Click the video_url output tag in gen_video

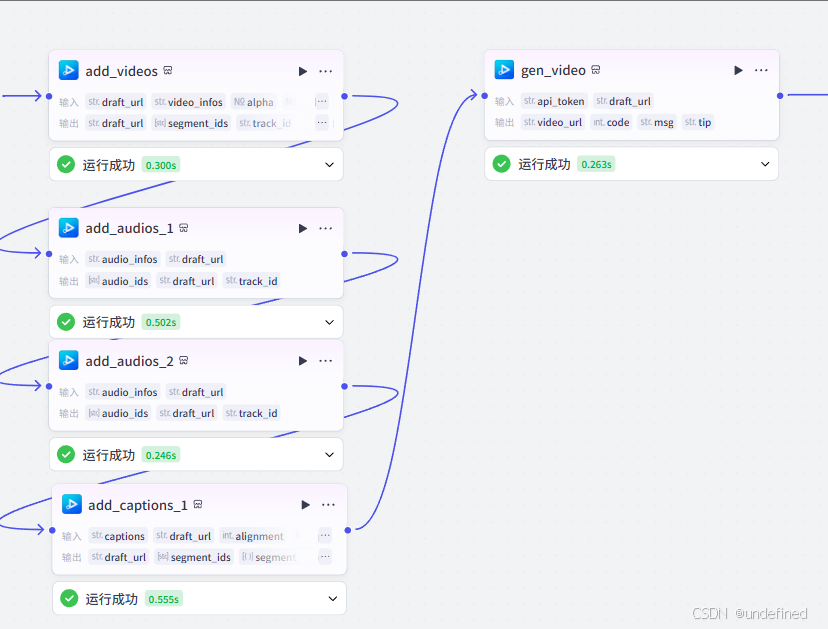click(x=553, y=122)
